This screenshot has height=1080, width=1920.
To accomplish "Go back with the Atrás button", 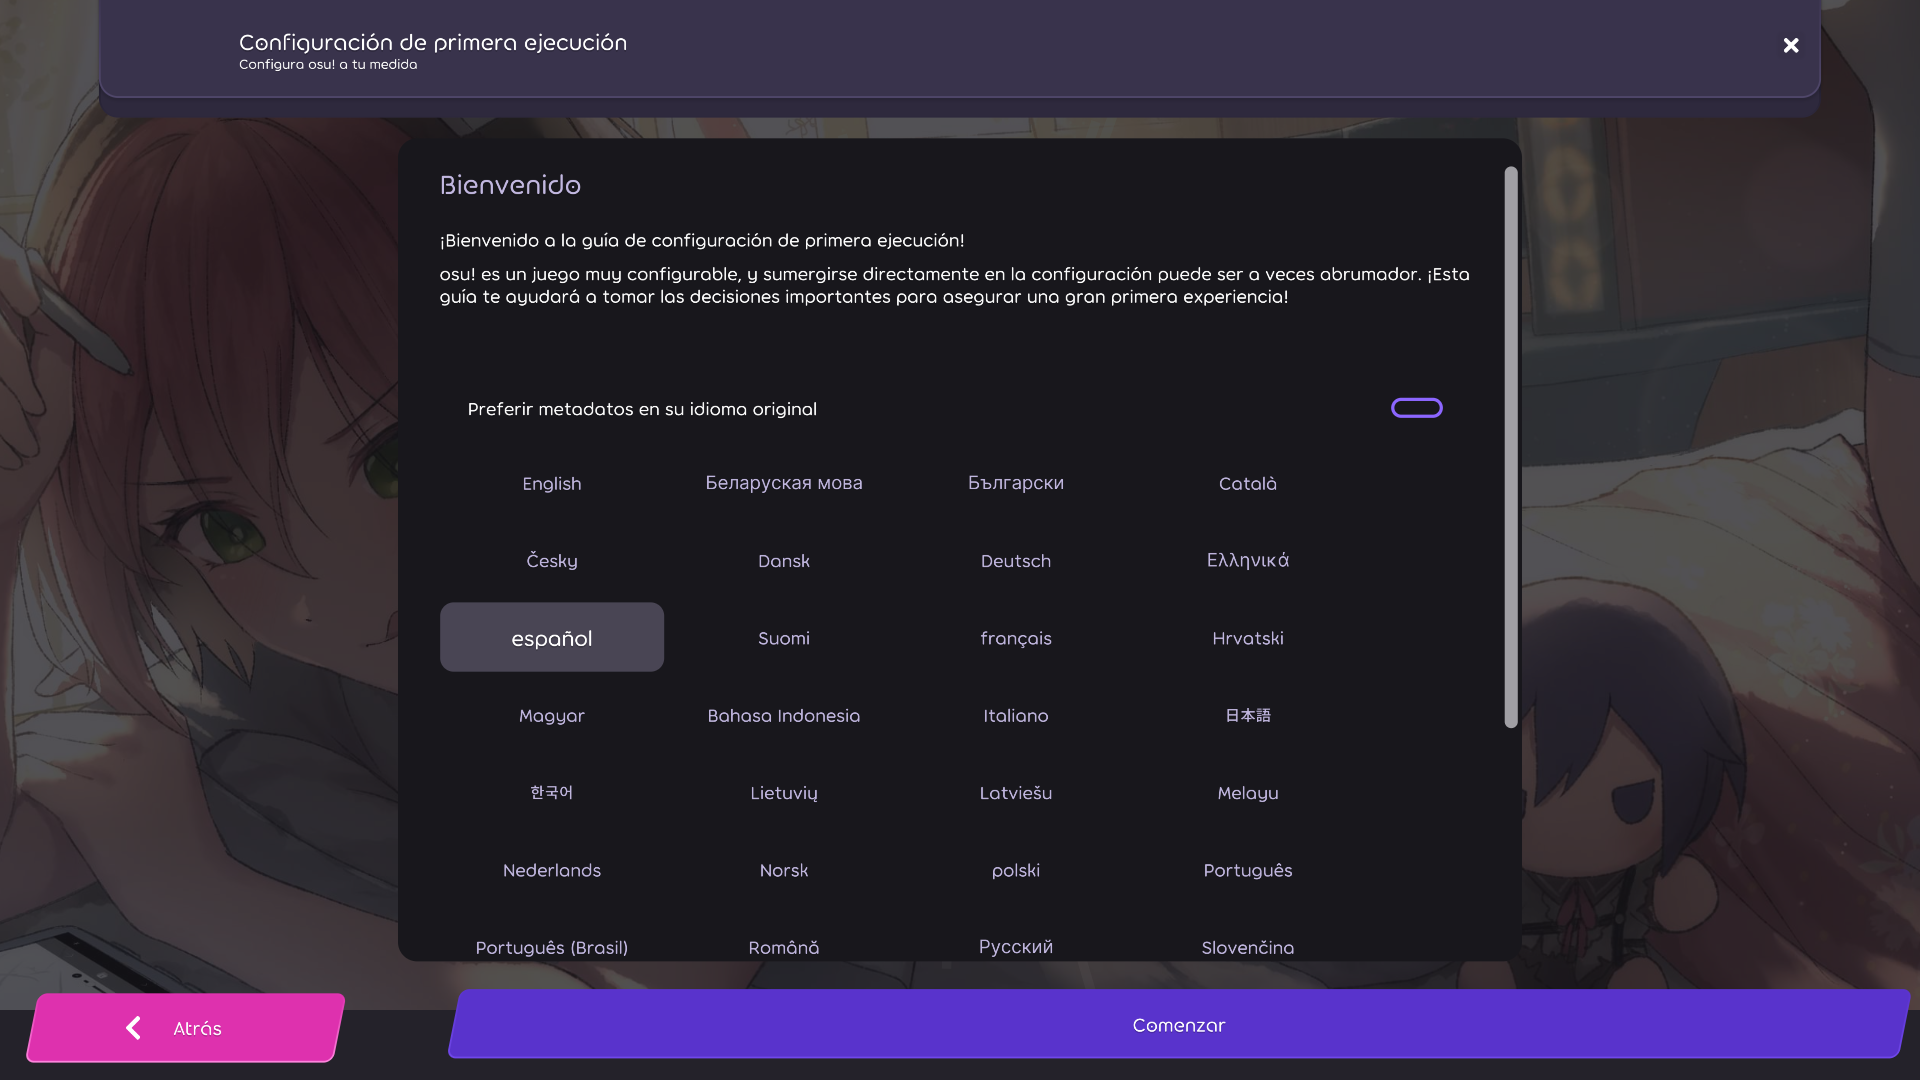I will 186,1027.
